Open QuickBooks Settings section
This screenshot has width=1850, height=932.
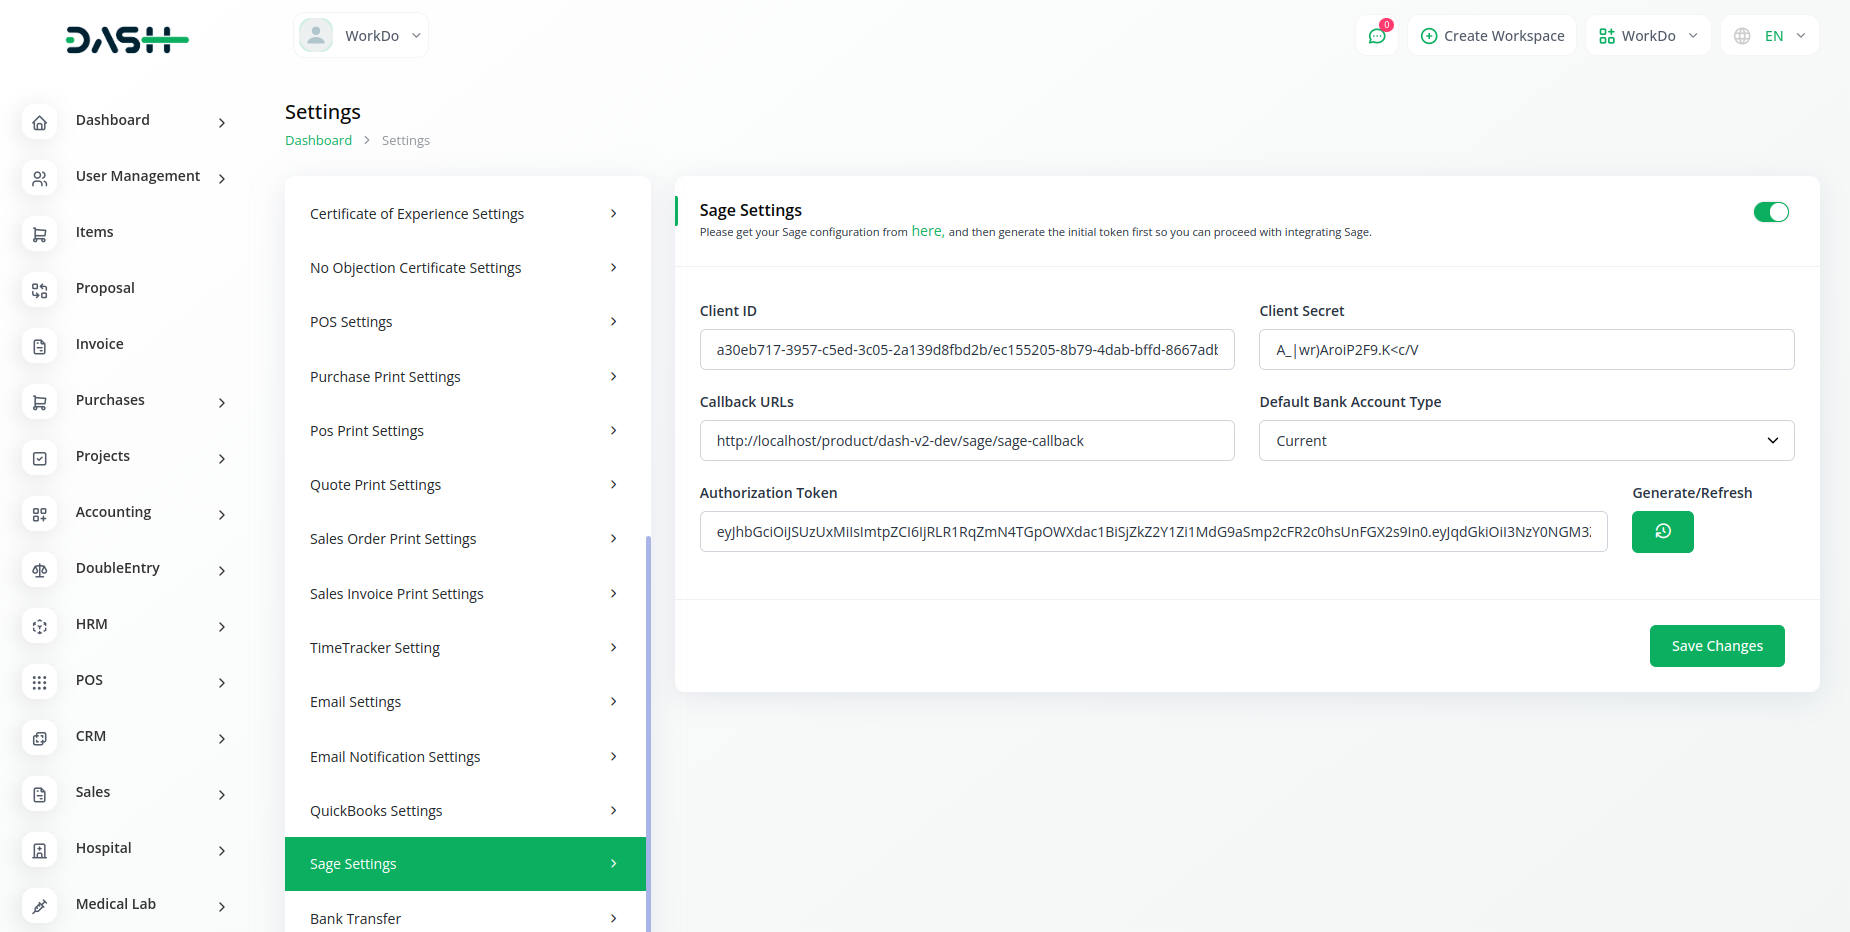(x=465, y=811)
